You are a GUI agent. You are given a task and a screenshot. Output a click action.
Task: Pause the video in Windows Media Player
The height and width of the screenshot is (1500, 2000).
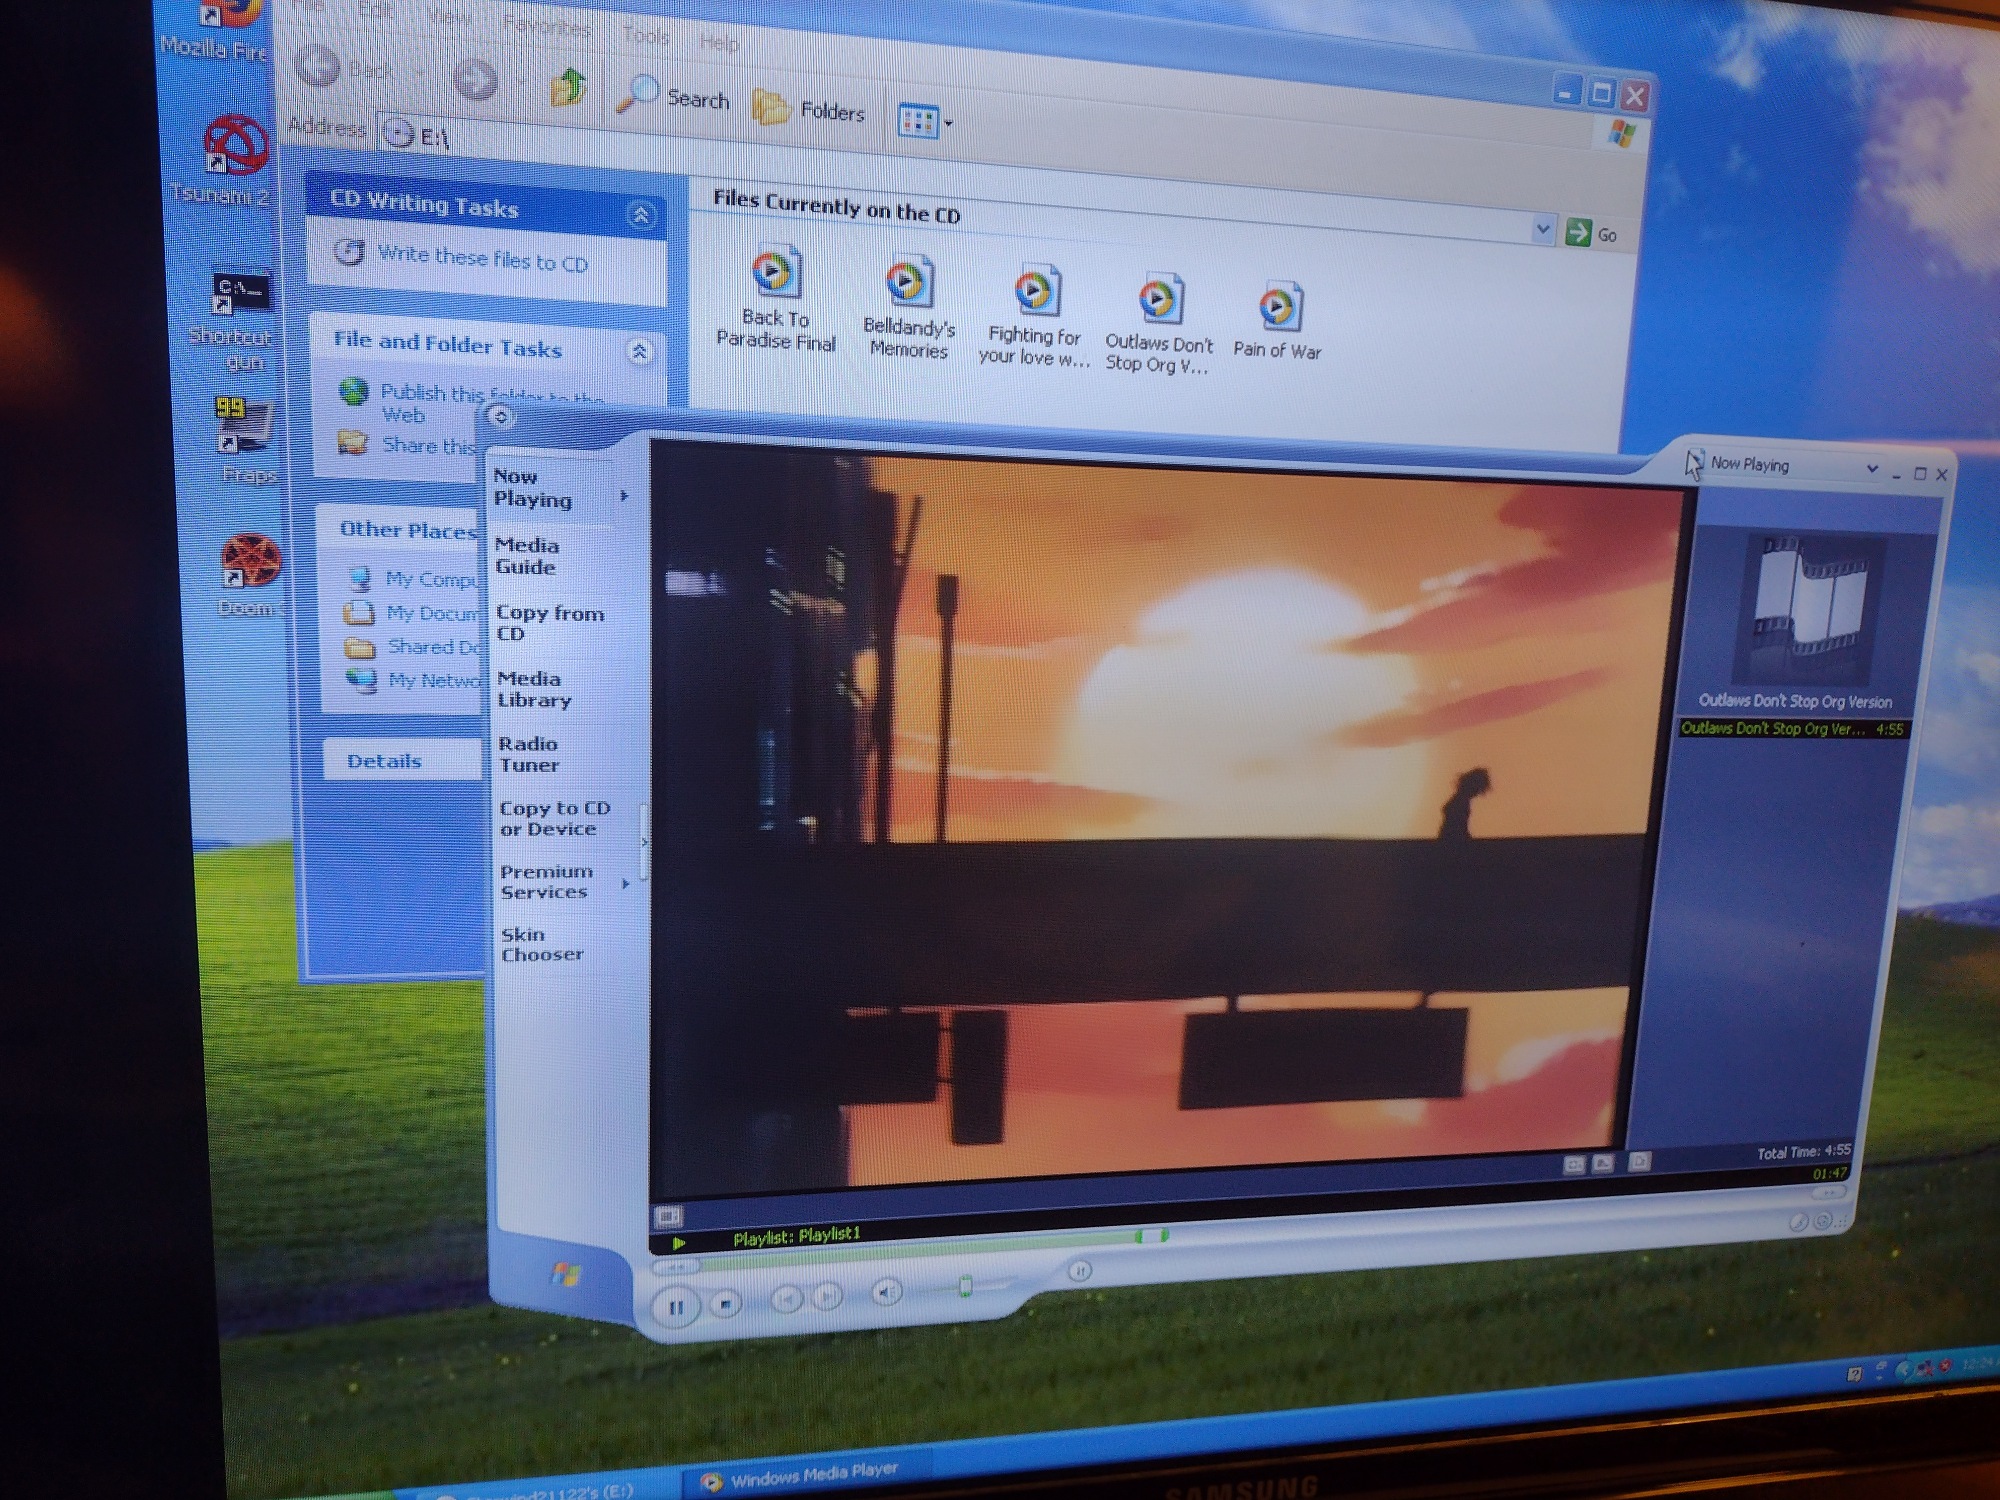point(676,1307)
